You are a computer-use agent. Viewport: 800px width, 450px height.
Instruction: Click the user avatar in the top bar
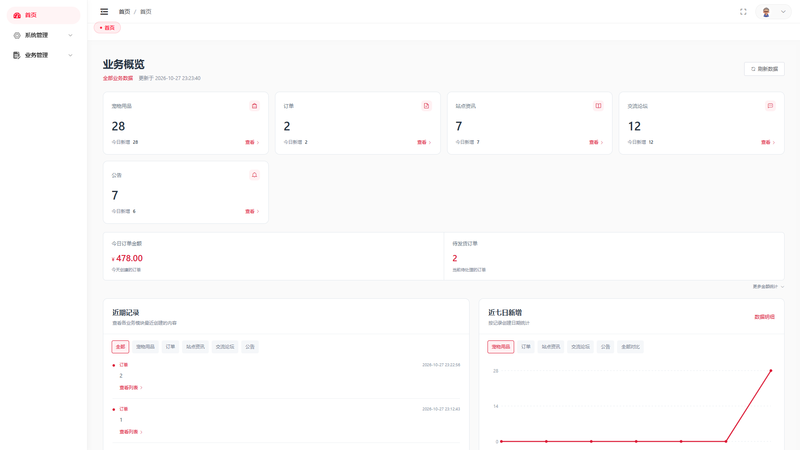click(x=766, y=12)
